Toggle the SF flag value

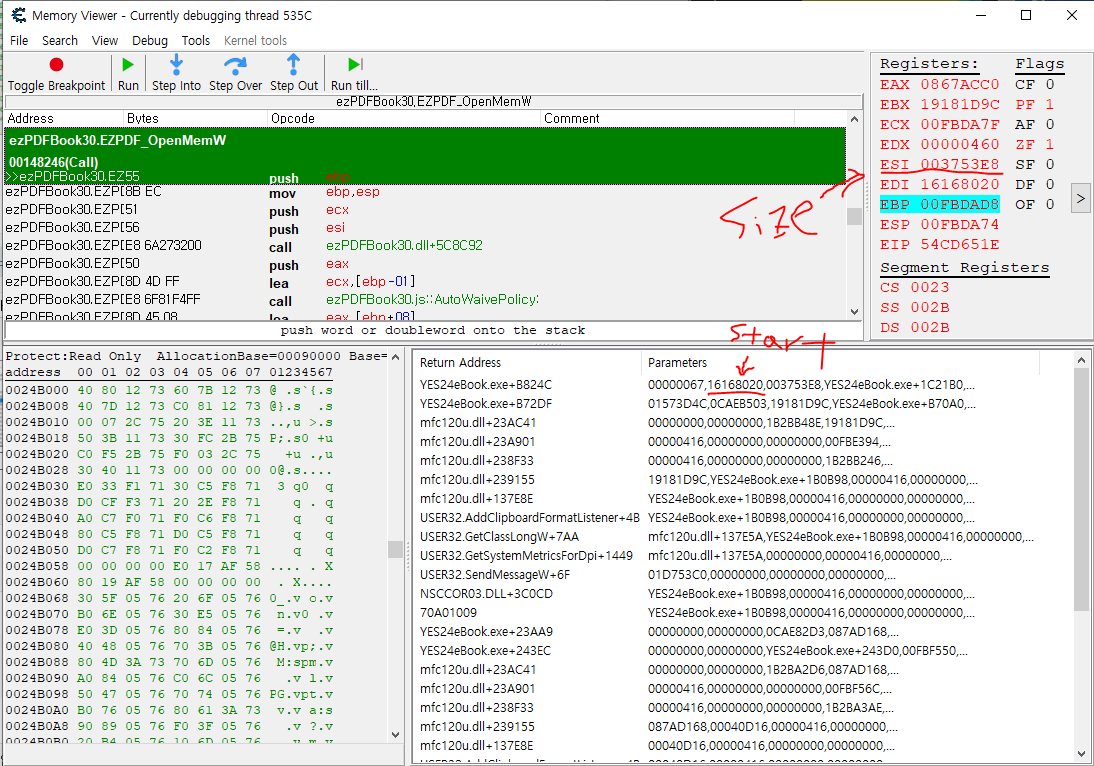tap(1049, 165)
